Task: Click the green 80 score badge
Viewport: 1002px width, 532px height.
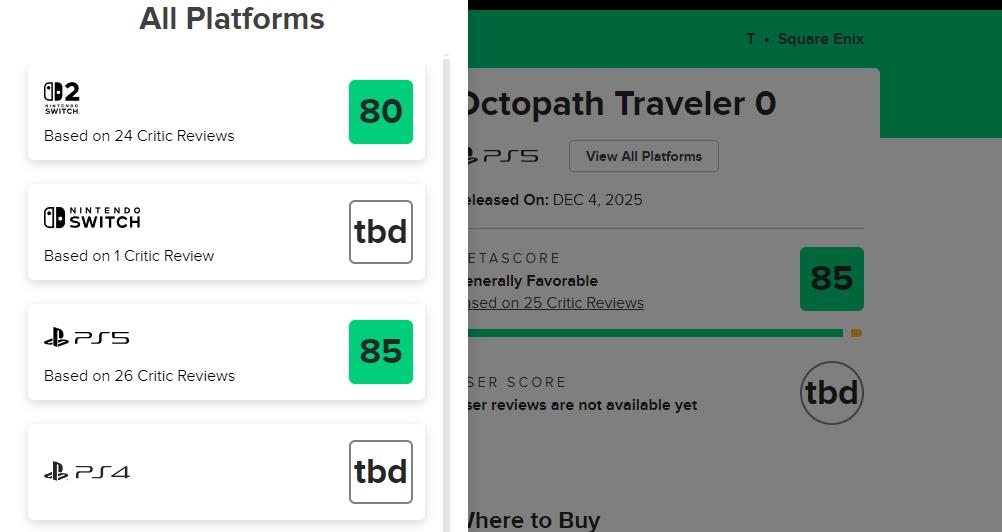Action: tap(381, 112)
